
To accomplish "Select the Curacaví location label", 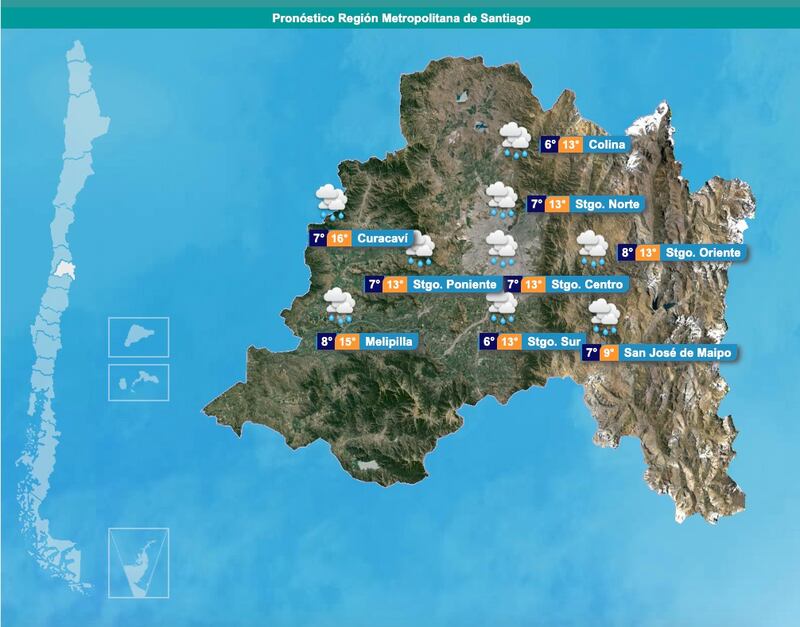I will coord(382,238).
